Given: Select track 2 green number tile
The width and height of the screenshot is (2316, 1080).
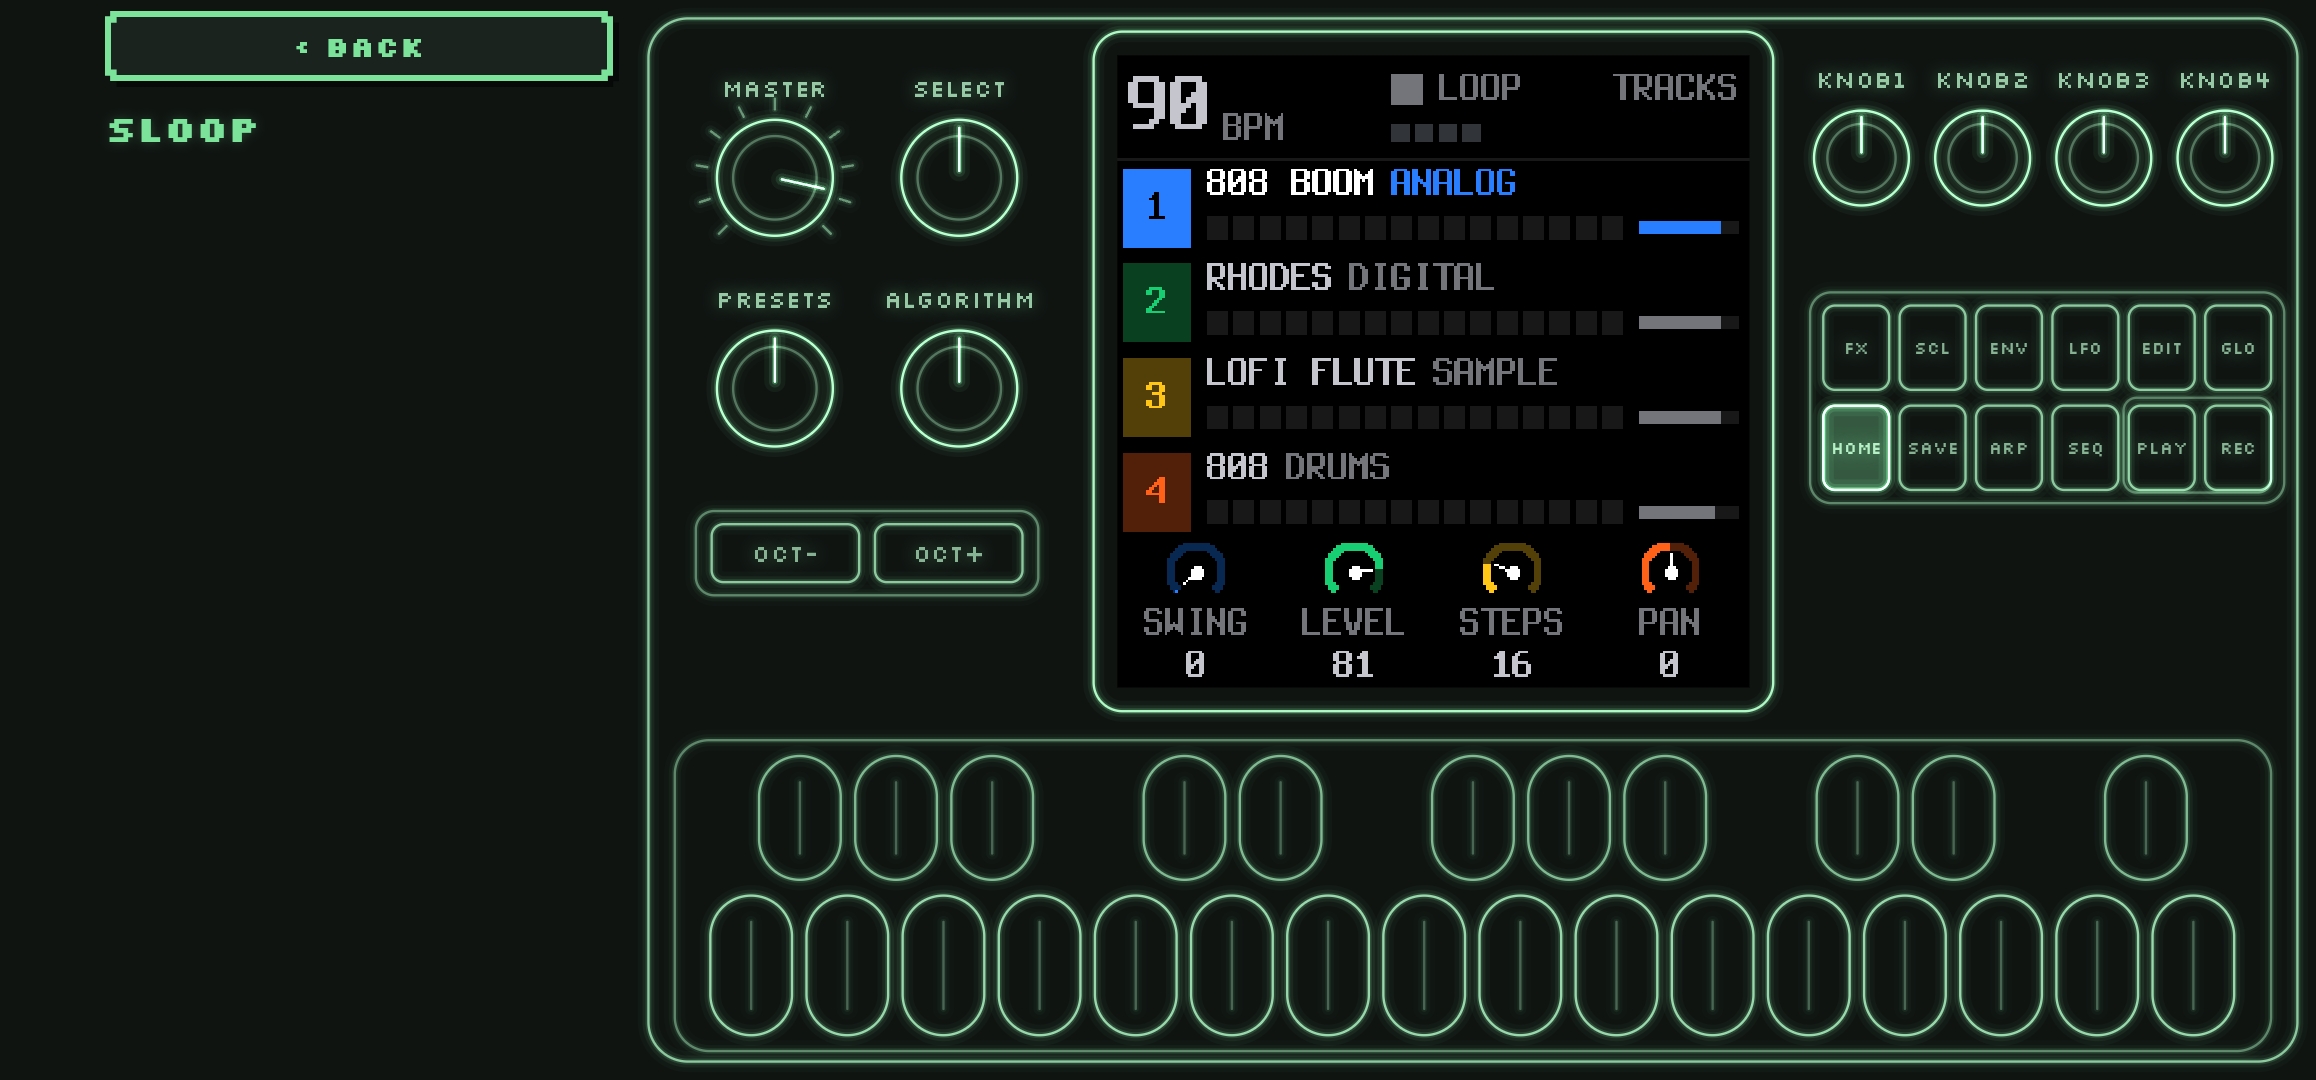Looking at the screenshot, I should coord(1157,302).
